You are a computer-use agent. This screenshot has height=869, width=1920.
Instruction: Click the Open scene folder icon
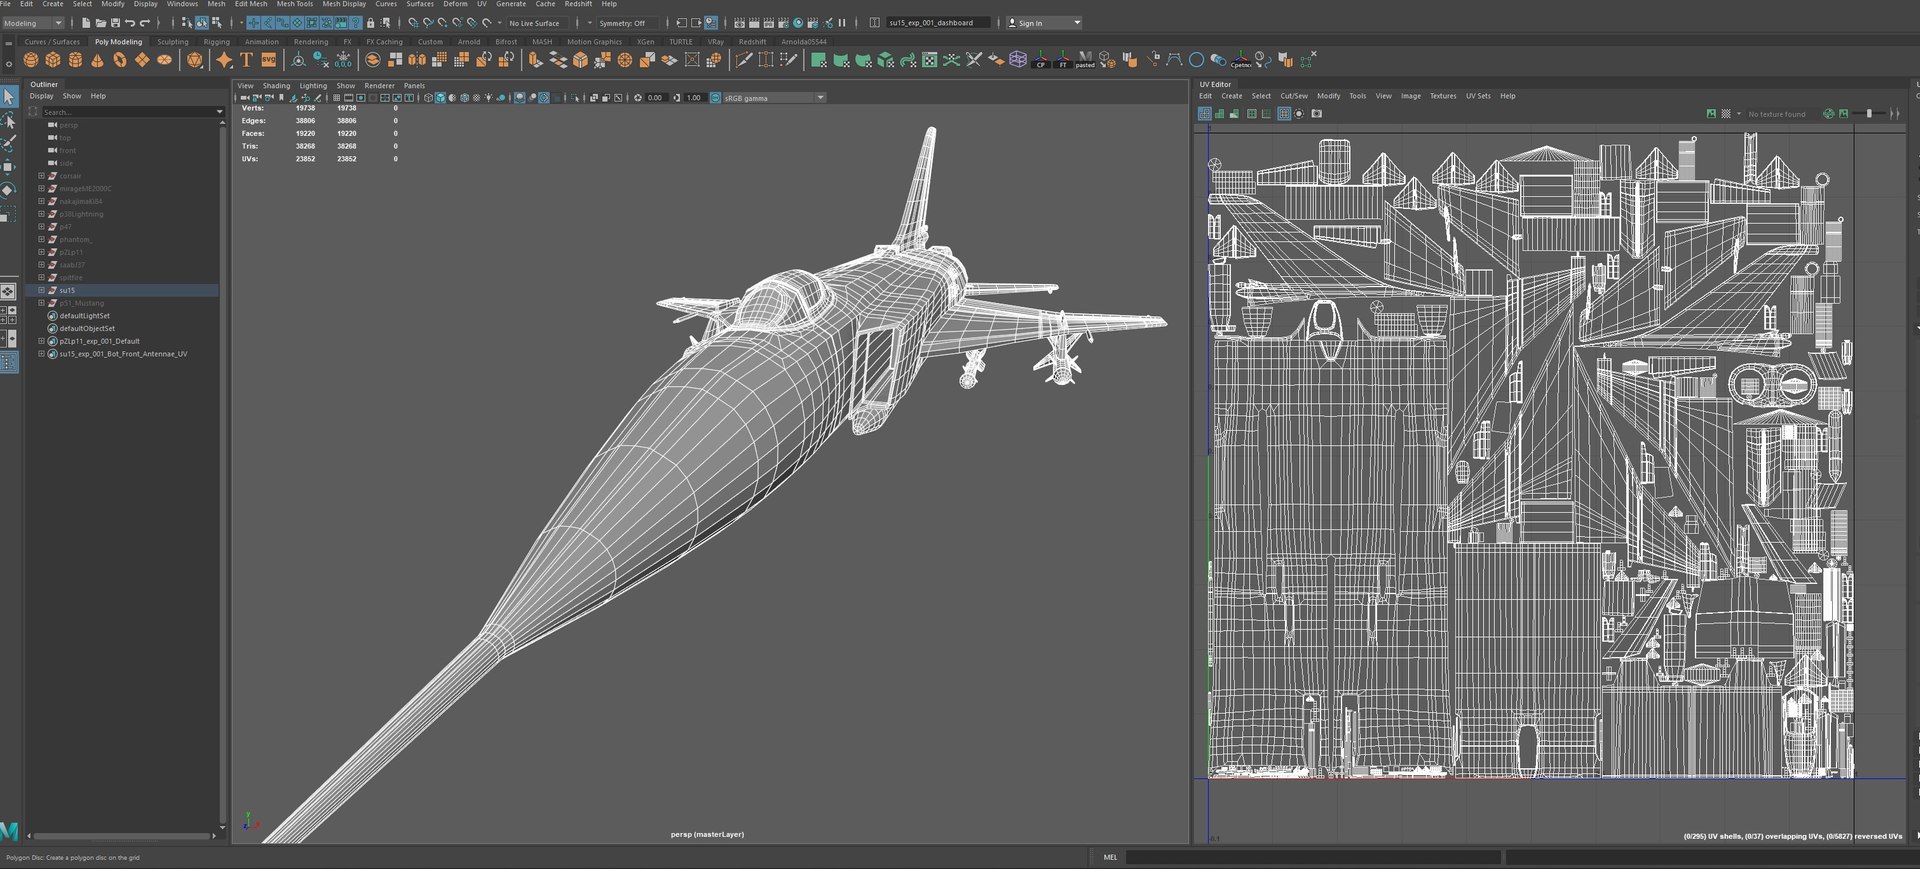click(x=101, y=23)
